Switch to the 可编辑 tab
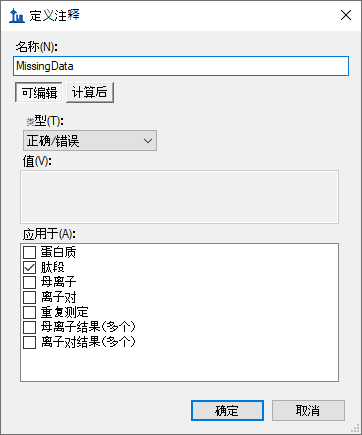Viewport: 362px width, 435px height. coord(39,92)
